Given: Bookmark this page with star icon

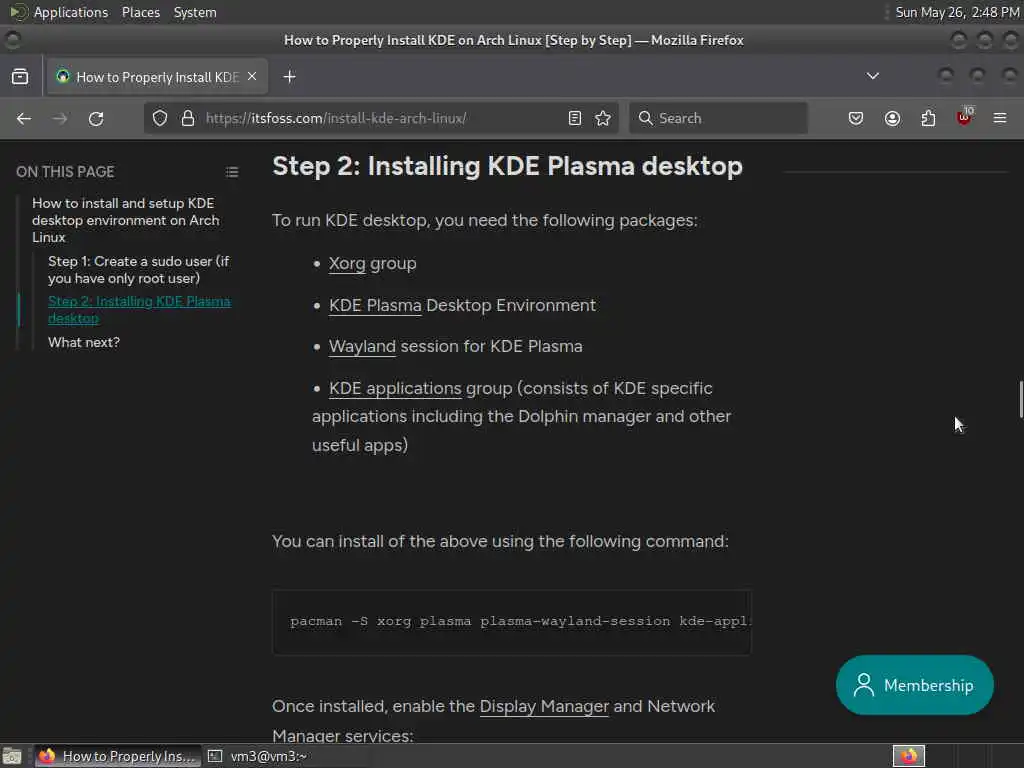Looking at the screenshot, I should [x=603, y=118].
